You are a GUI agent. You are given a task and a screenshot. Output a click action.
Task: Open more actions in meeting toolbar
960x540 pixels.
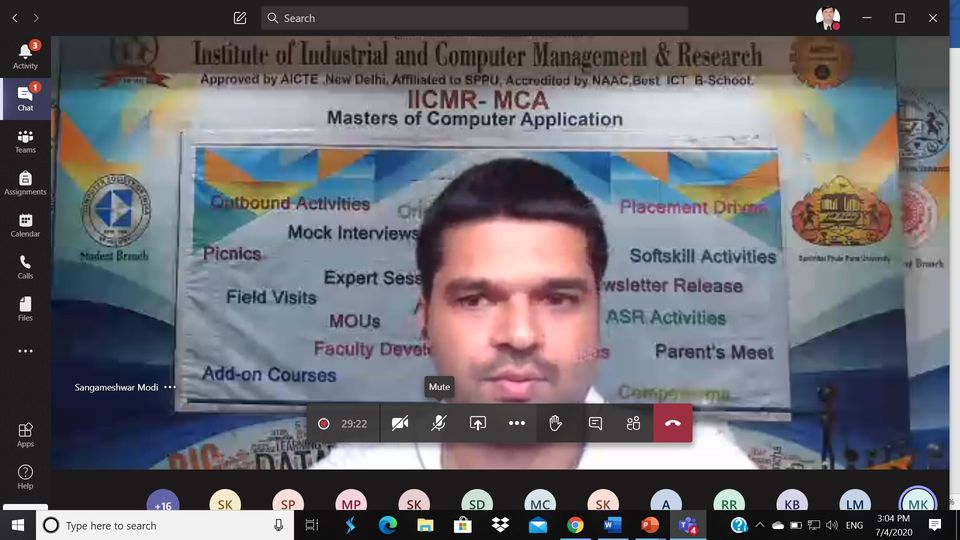pyautogui.click(x=516, y=423)
